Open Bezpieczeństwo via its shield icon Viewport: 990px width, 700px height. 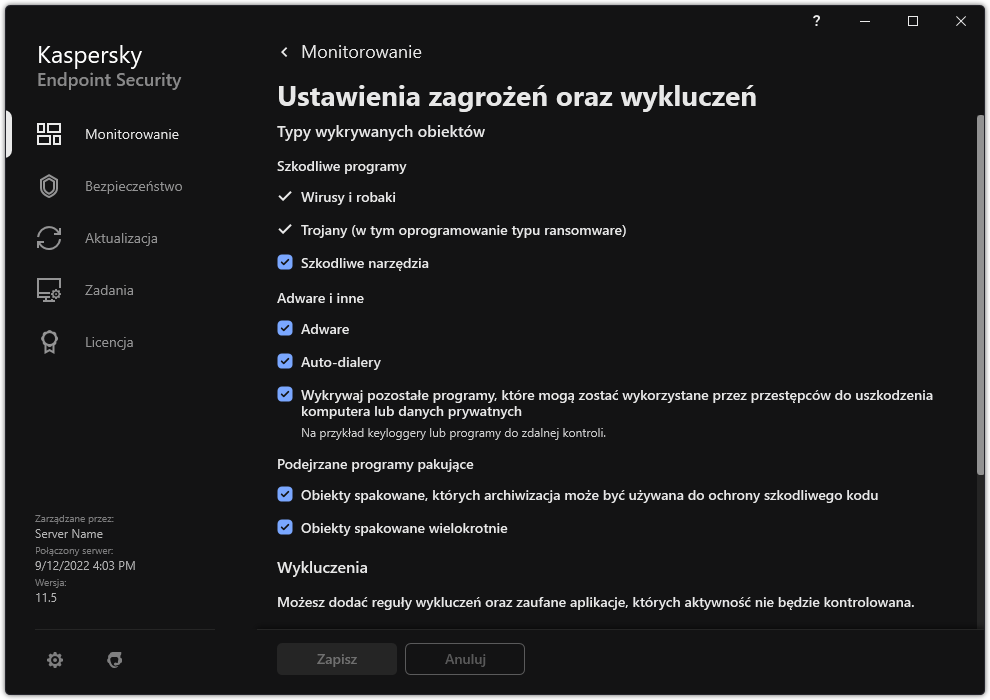pyautogui.click(x=48, y=186)
